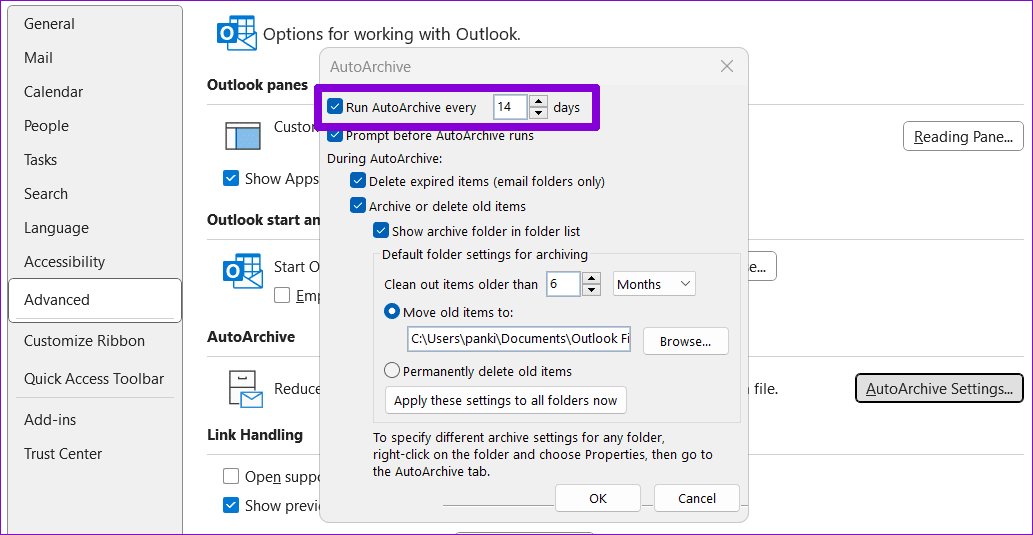Open Quick Access Toolbar category
The image size is (1033, 535).
[x=94, y=379]
